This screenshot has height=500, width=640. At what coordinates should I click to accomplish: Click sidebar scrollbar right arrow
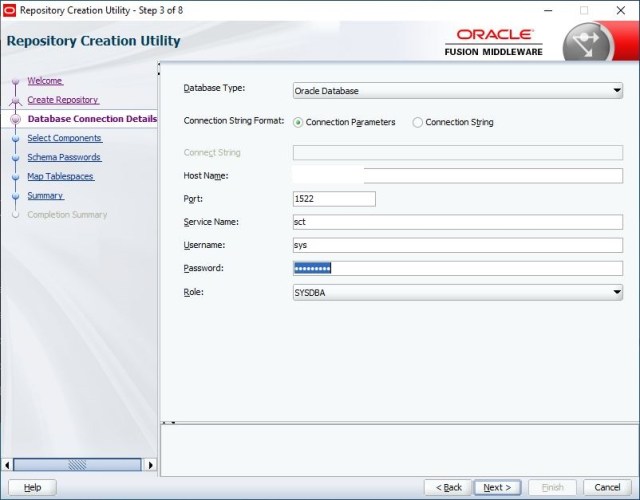[x=150, y=465]
